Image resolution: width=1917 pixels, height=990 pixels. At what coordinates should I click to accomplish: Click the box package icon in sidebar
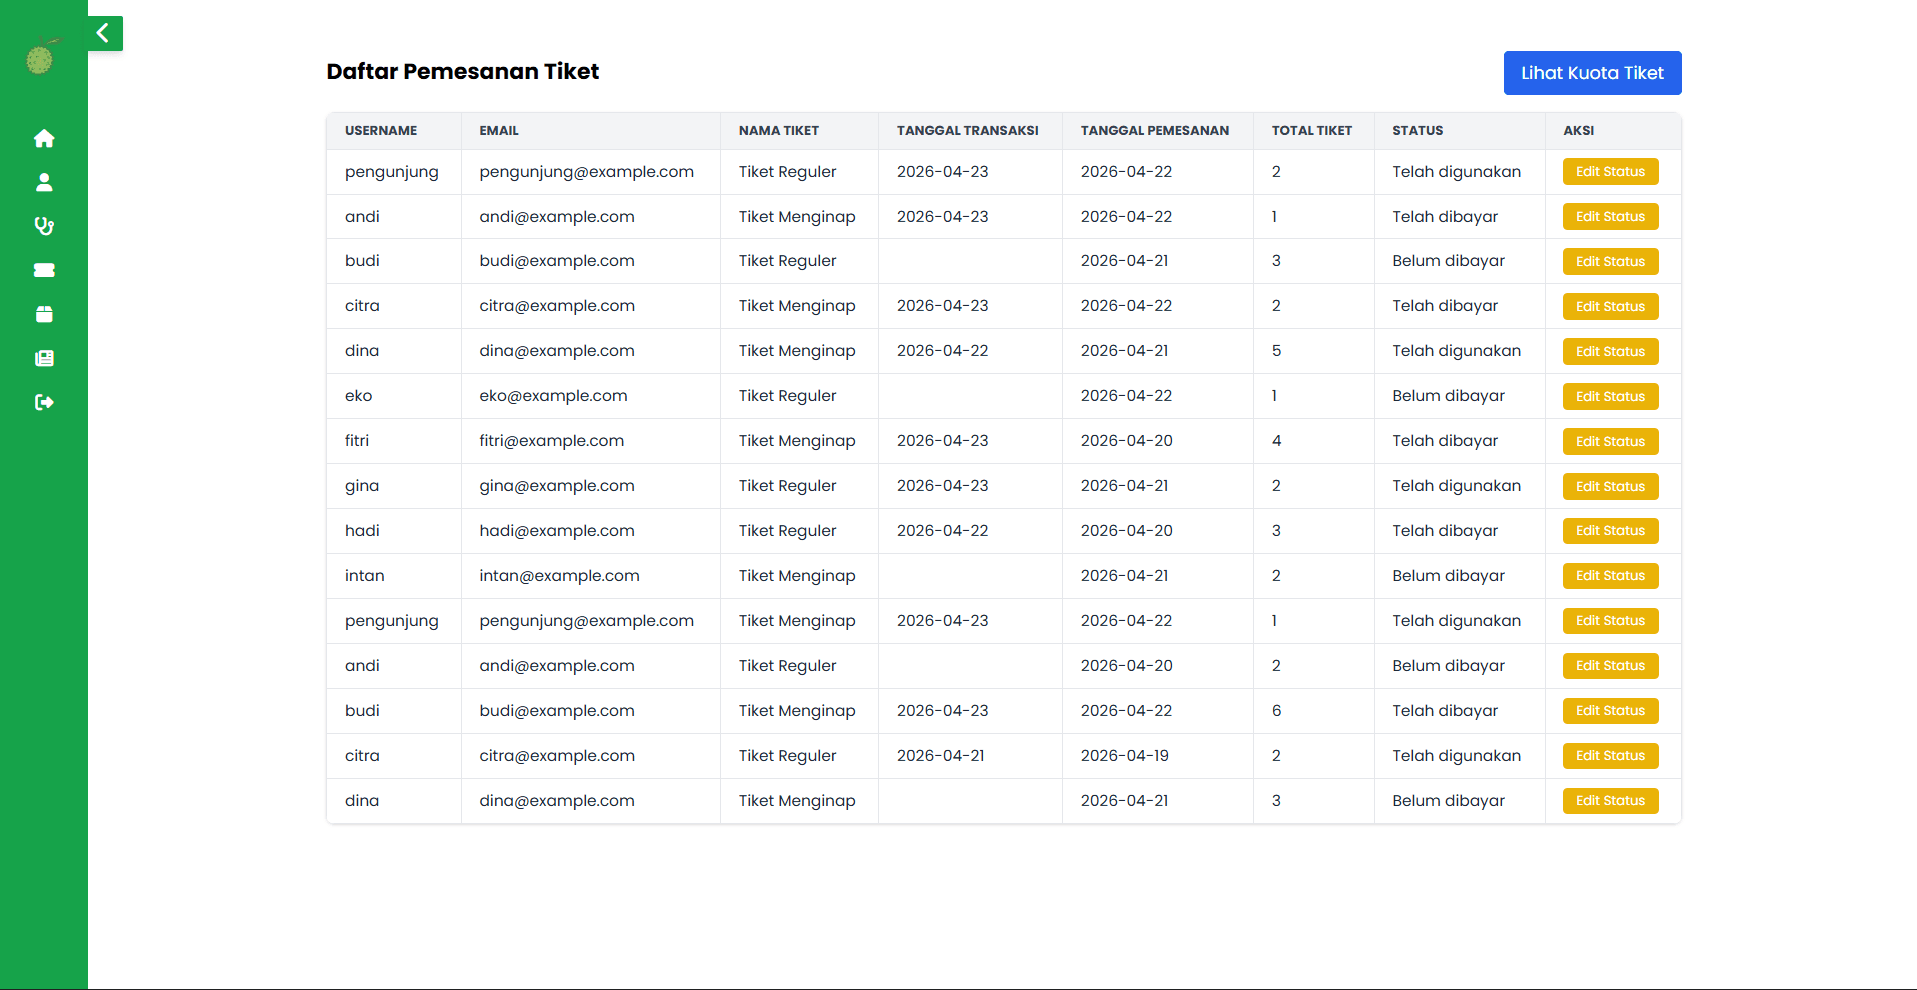coord(44,314)
